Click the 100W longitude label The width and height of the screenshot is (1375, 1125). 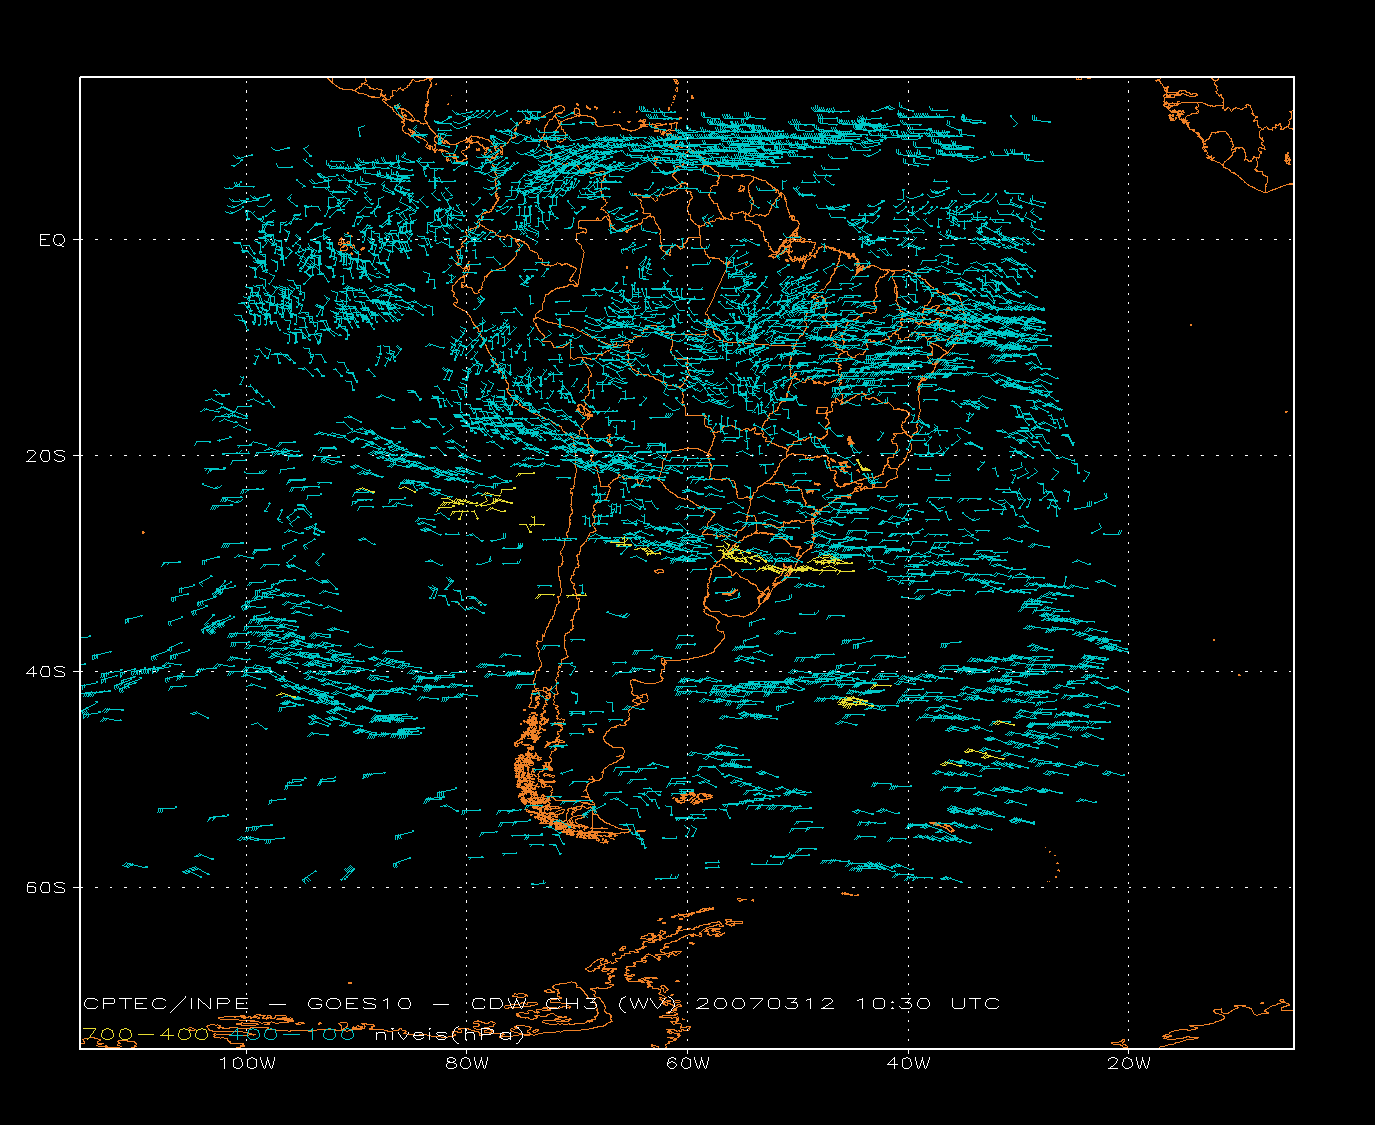click(246, 1063)
